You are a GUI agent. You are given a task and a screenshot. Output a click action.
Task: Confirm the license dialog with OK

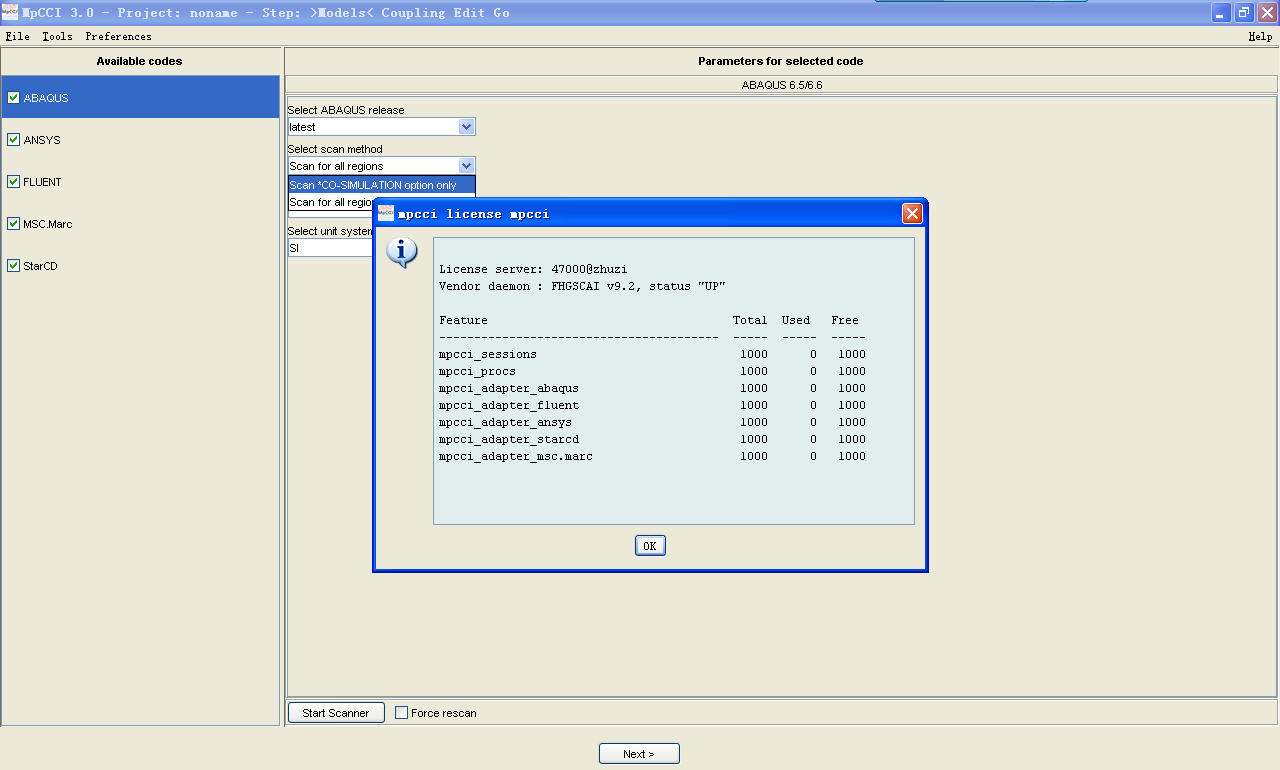(650, 545)
